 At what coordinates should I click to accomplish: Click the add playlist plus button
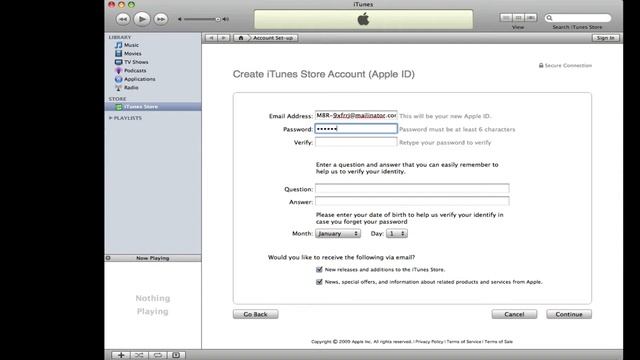[x=121, y=355]
